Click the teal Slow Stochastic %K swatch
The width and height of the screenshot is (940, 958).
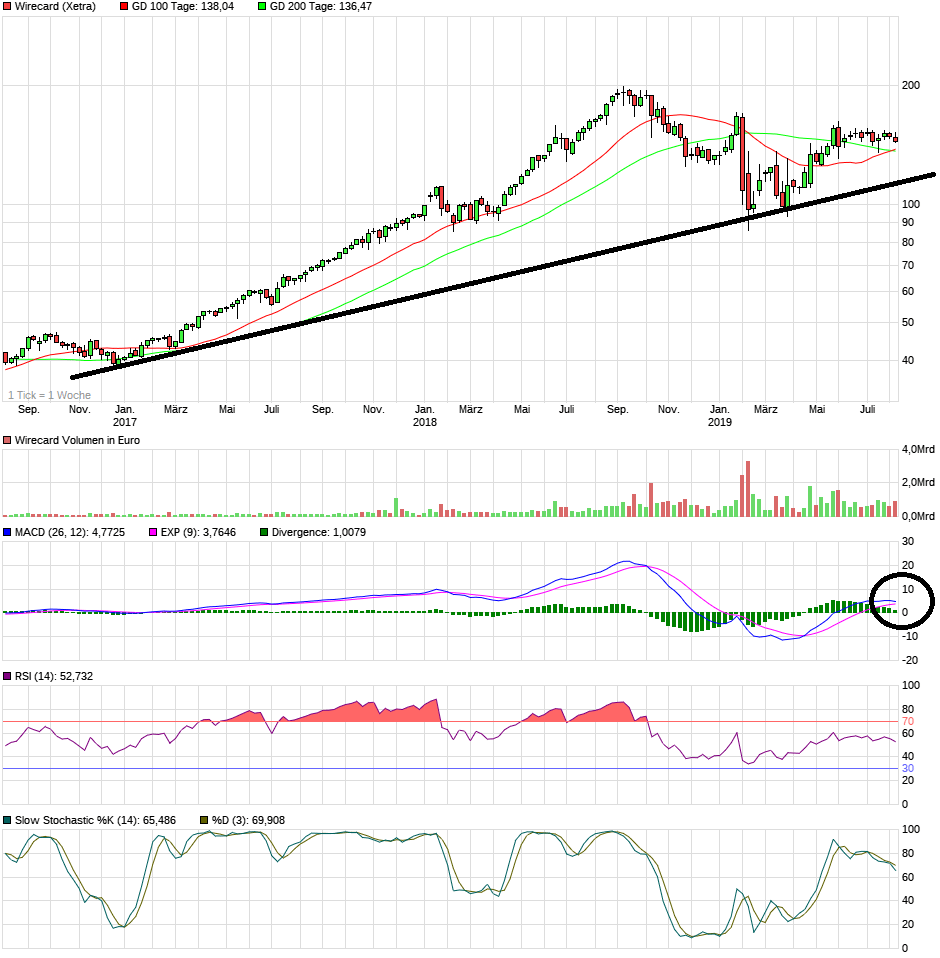[7, 821]
